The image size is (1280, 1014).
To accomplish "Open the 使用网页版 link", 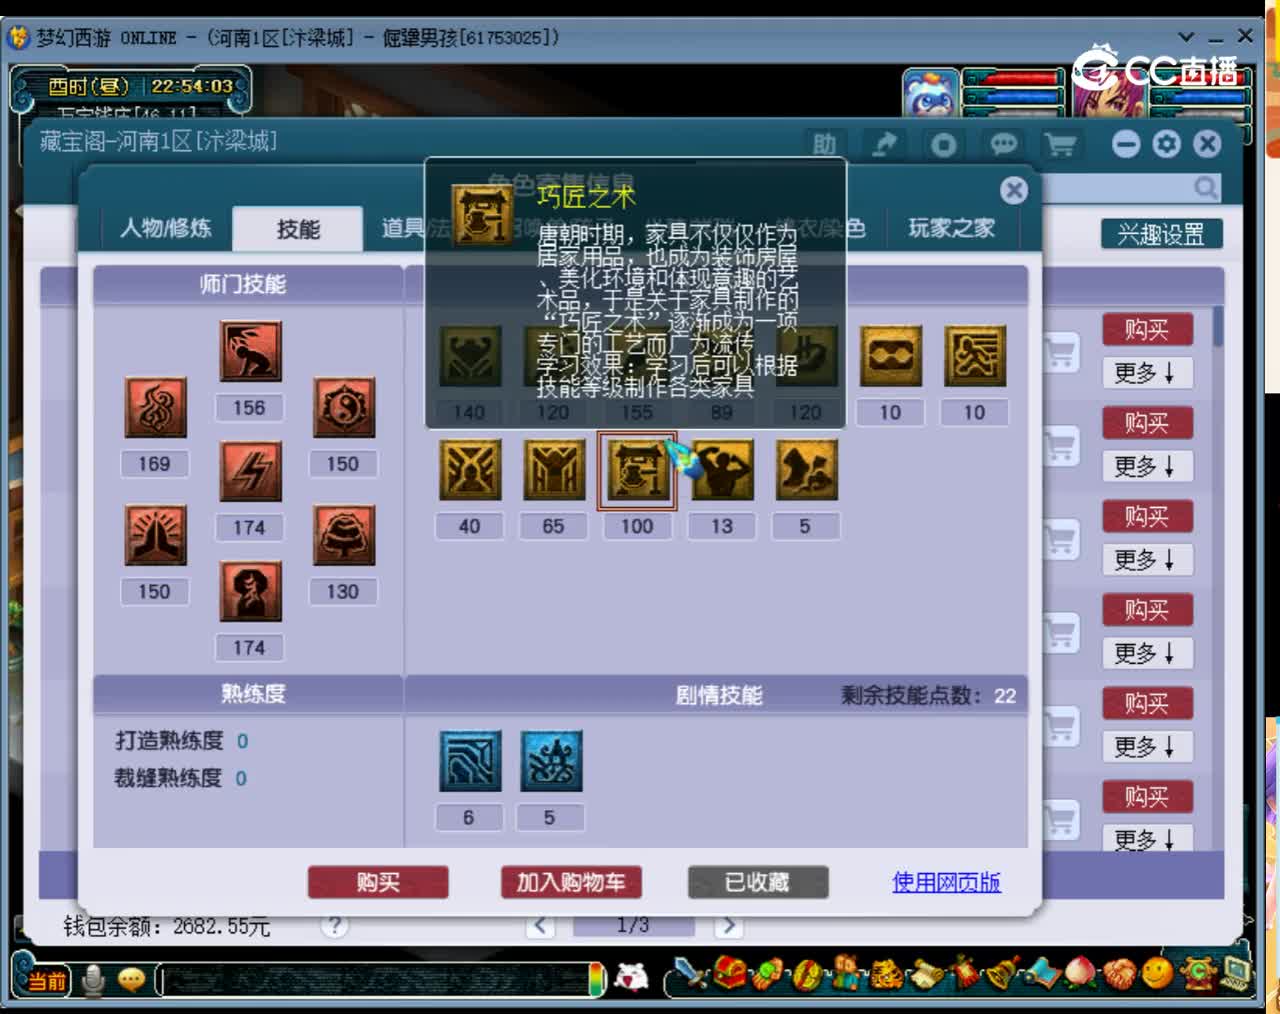I will [946, 882].
